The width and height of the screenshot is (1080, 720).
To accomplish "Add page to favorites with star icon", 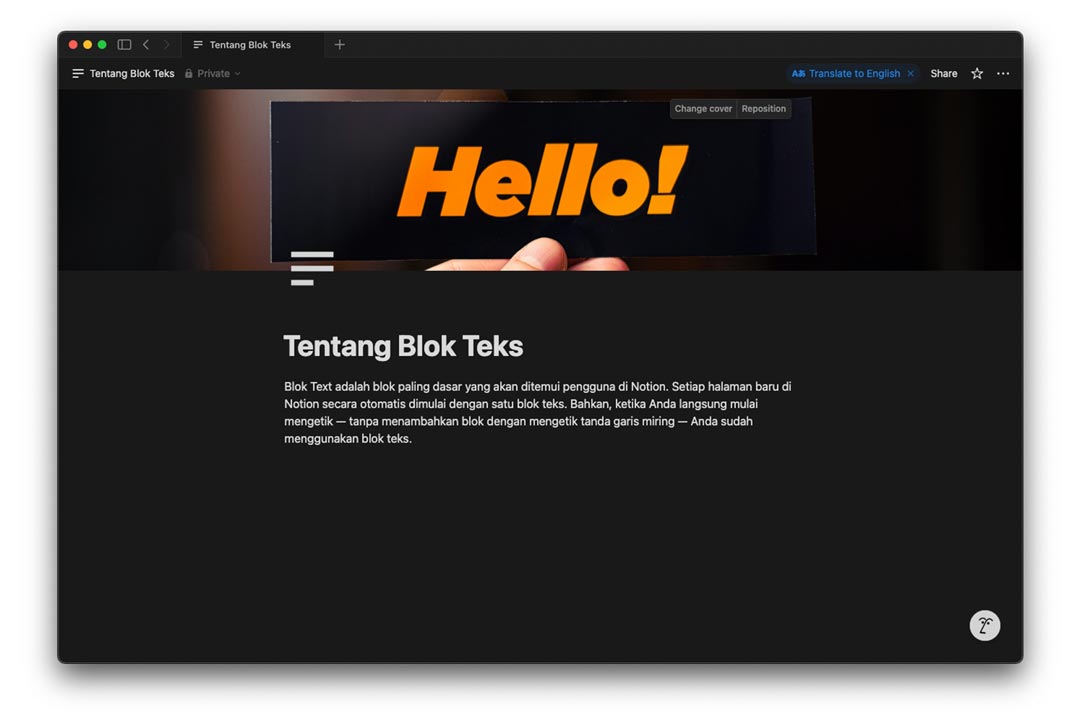I will pos(977,74).
